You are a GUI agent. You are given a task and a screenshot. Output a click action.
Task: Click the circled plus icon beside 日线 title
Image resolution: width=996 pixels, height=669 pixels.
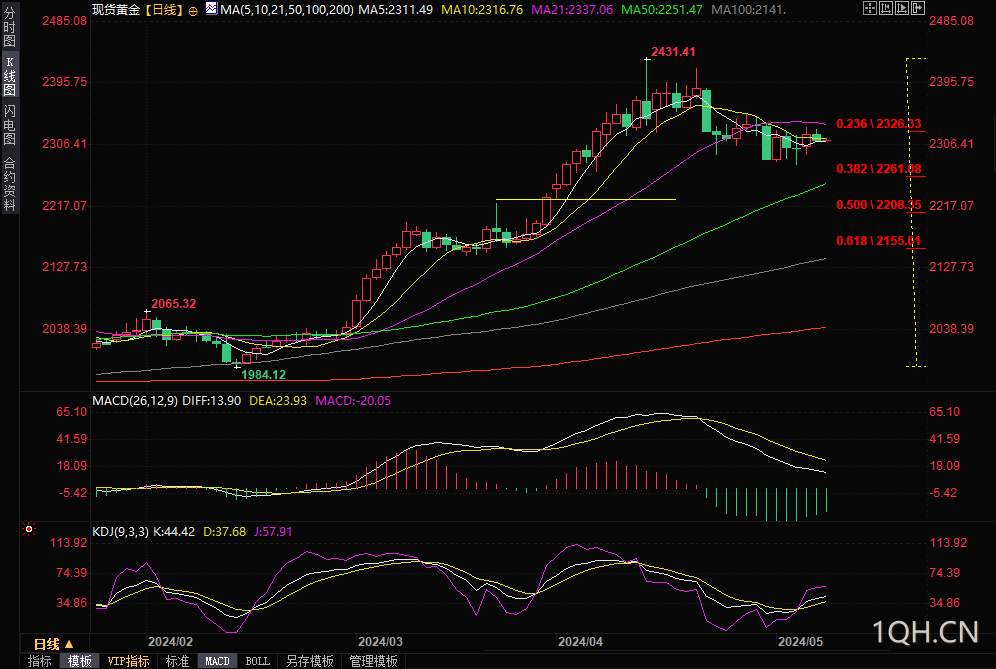[x=193, y=10]
